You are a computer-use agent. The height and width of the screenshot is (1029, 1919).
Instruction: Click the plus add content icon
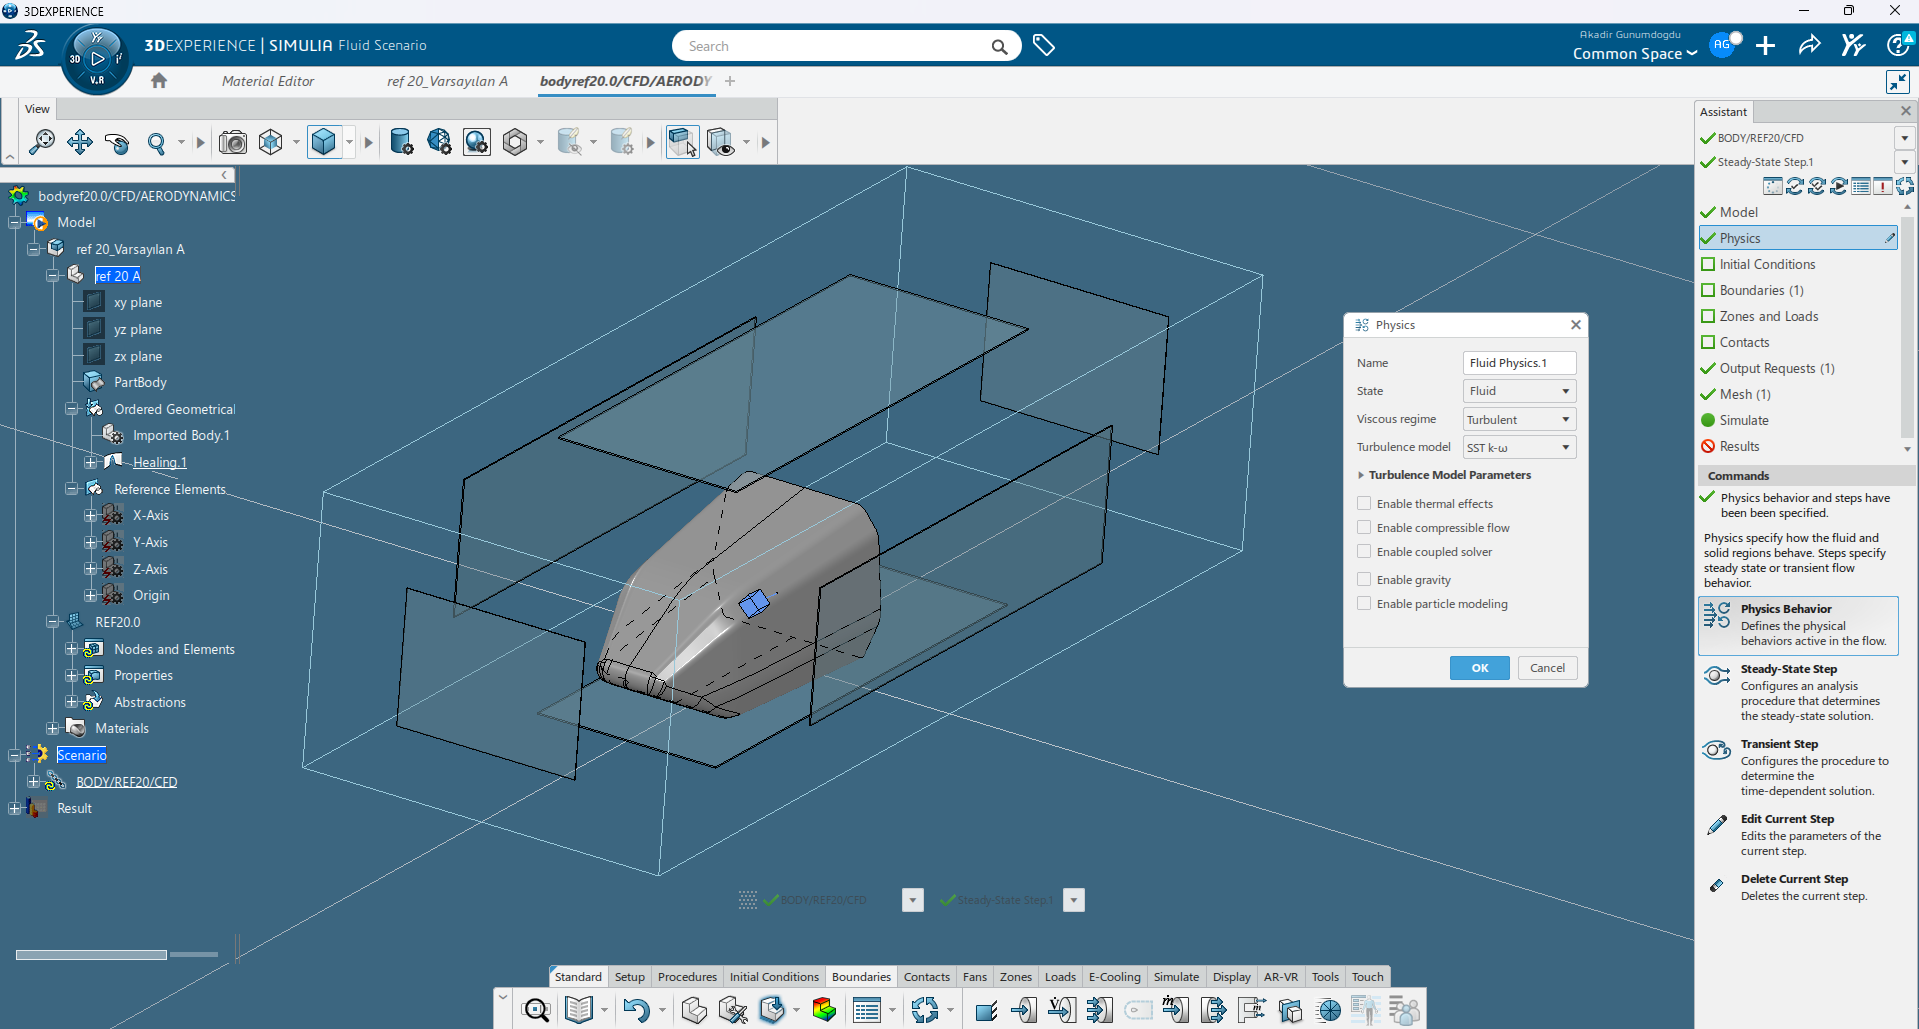1766,46
